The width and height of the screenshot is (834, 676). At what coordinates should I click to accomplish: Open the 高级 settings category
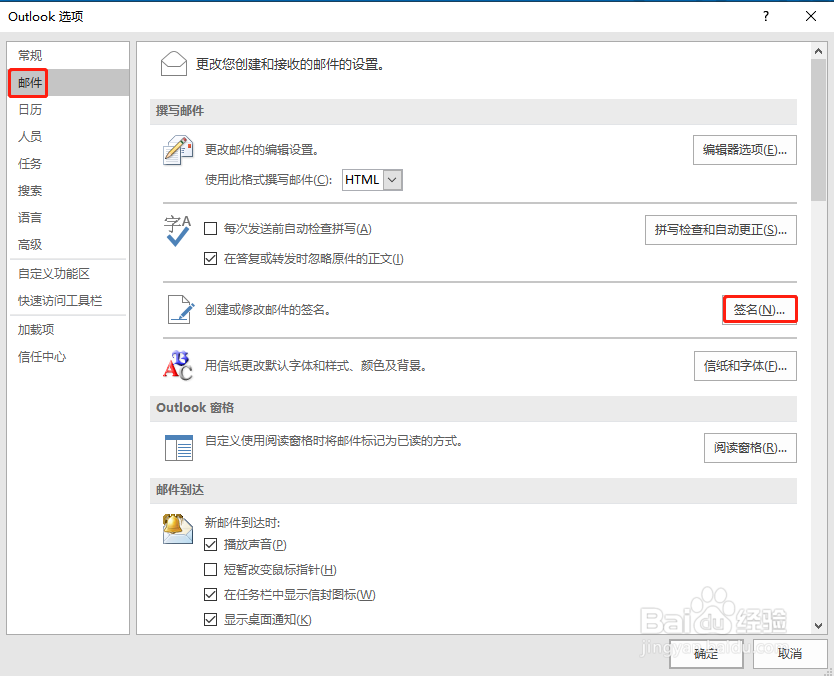68,245
